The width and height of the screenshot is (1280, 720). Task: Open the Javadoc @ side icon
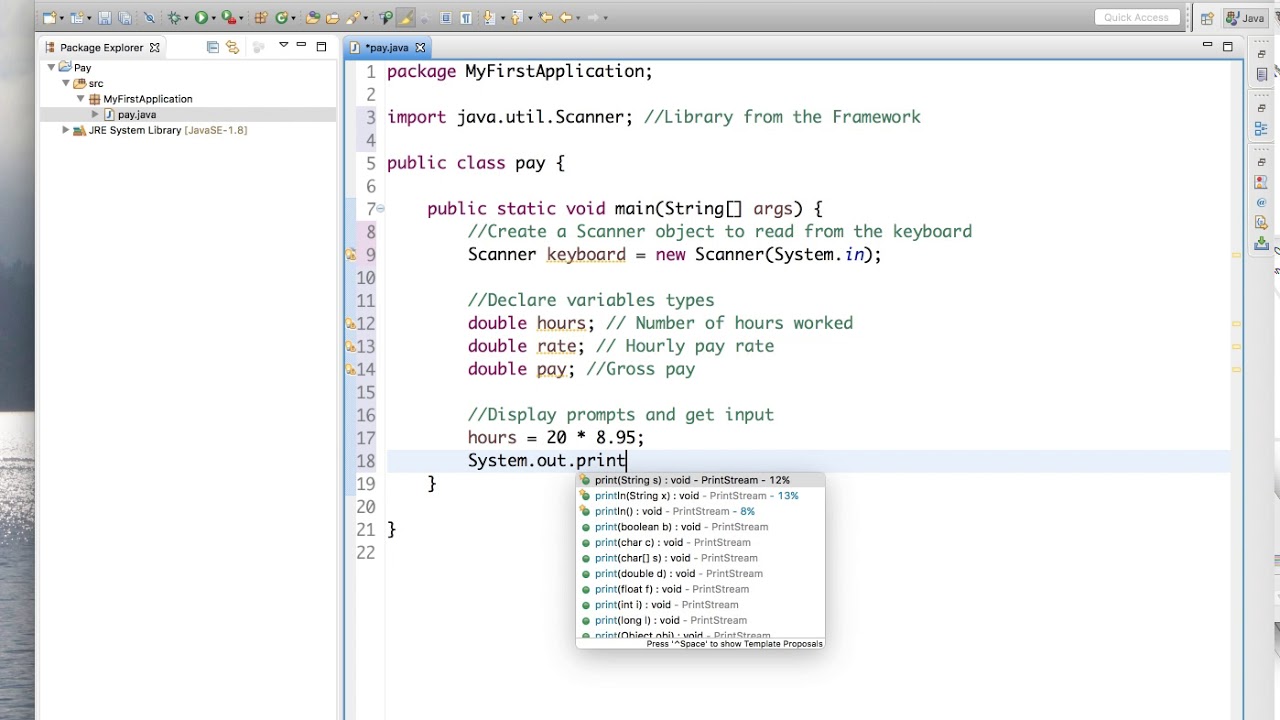(x=1261, y=202)
